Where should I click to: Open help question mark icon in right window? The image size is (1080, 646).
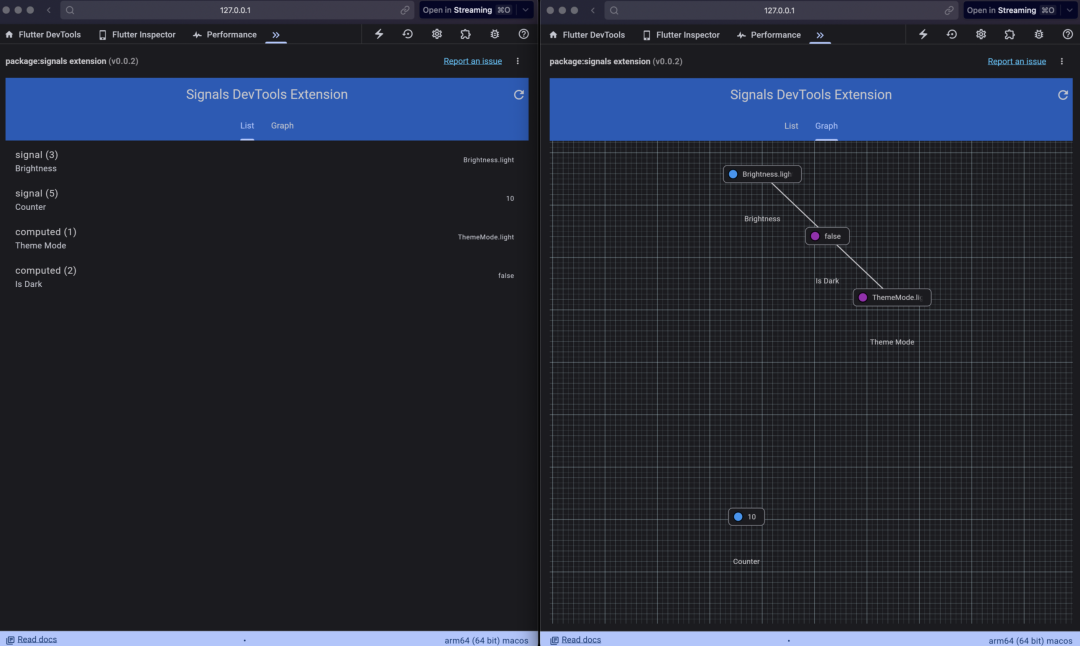pyautogui.click(x=1068, y=34)
